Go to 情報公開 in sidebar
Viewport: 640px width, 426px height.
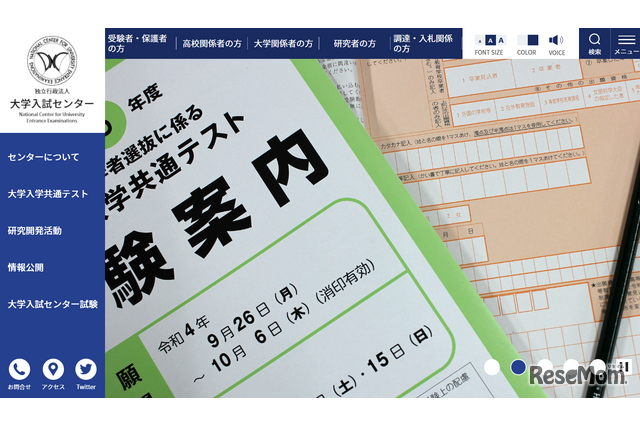tap(25, 267)
